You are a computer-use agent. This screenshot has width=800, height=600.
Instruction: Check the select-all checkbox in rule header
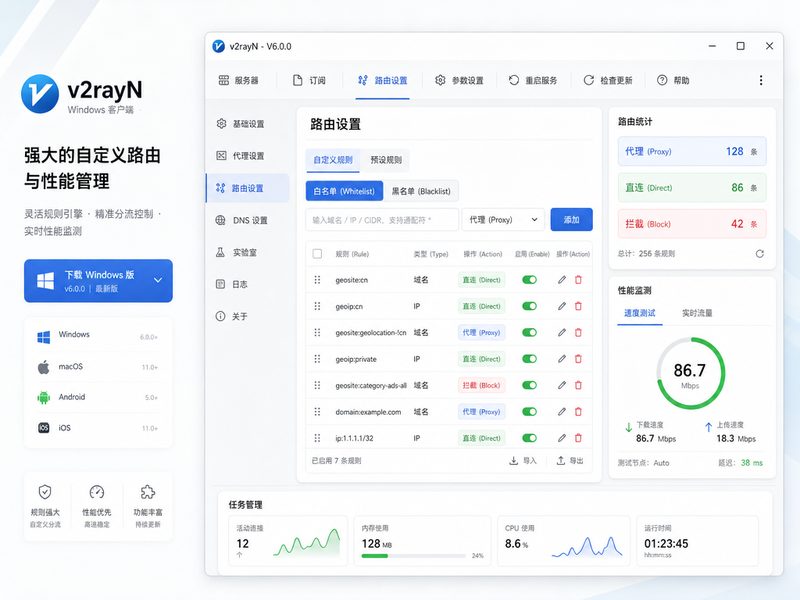point(317,254)
